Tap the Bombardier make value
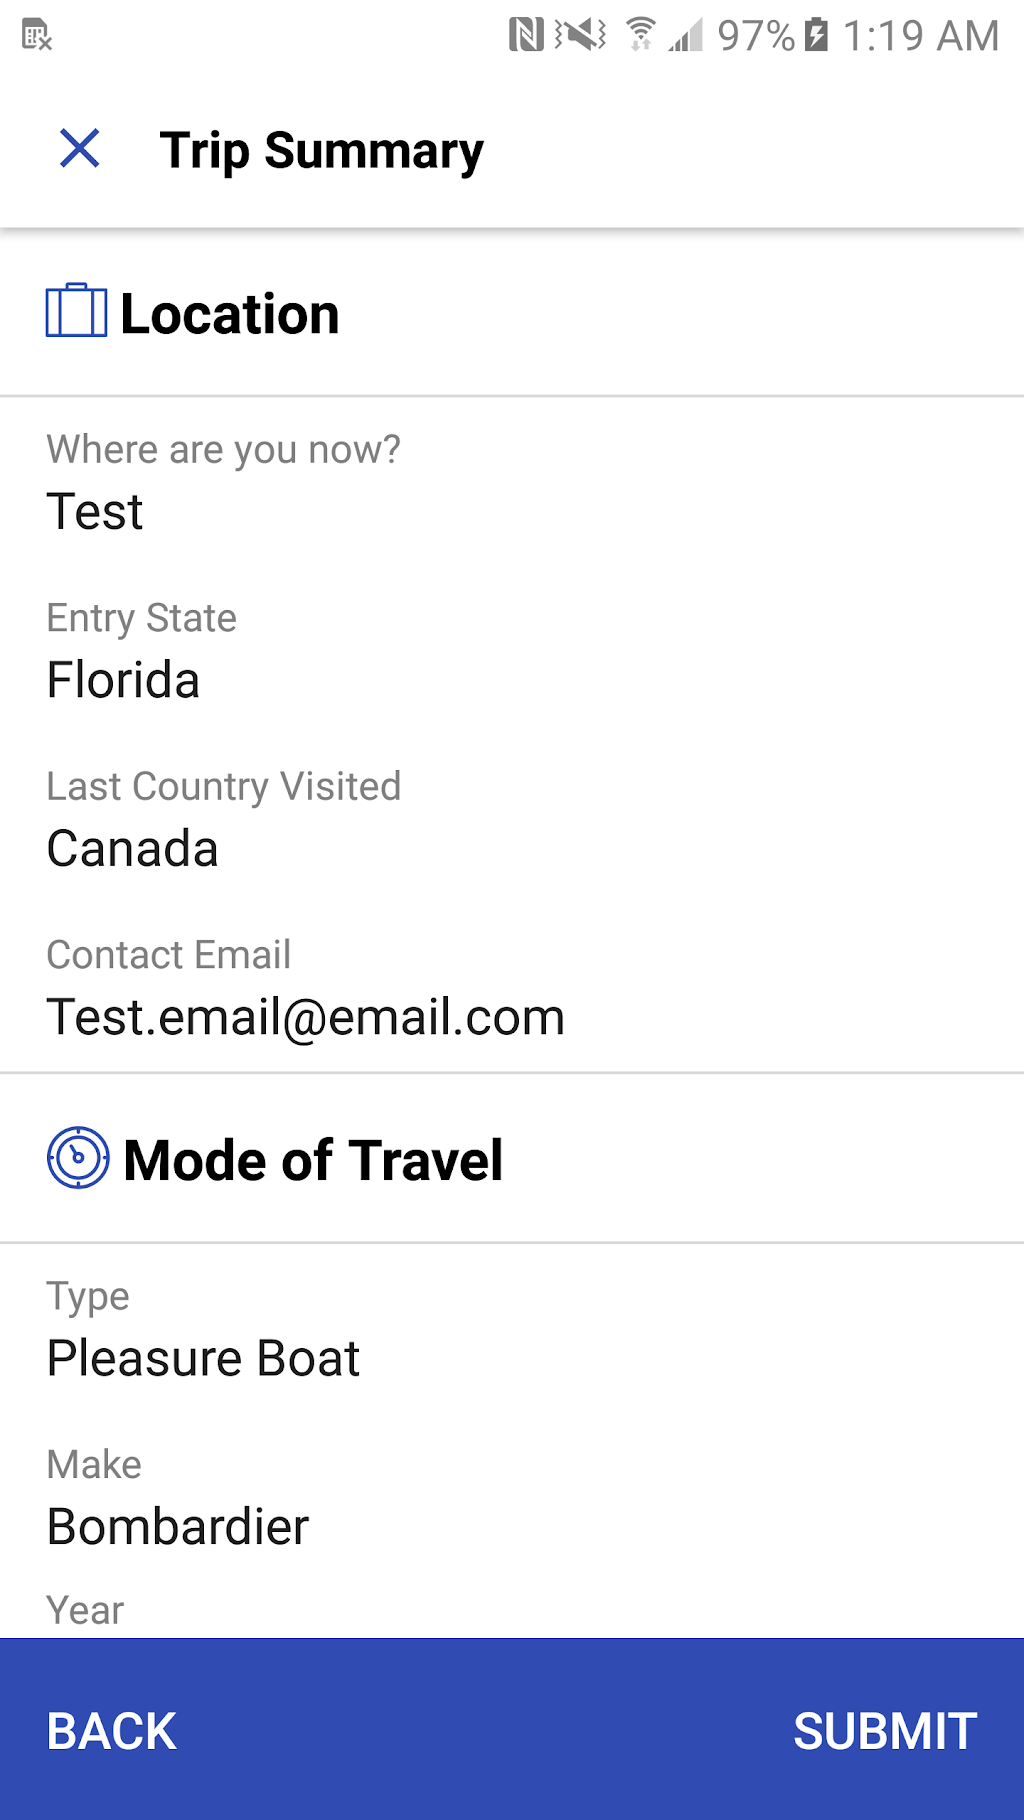This screenshot has width=1024, height=1820. (178, 1526)
